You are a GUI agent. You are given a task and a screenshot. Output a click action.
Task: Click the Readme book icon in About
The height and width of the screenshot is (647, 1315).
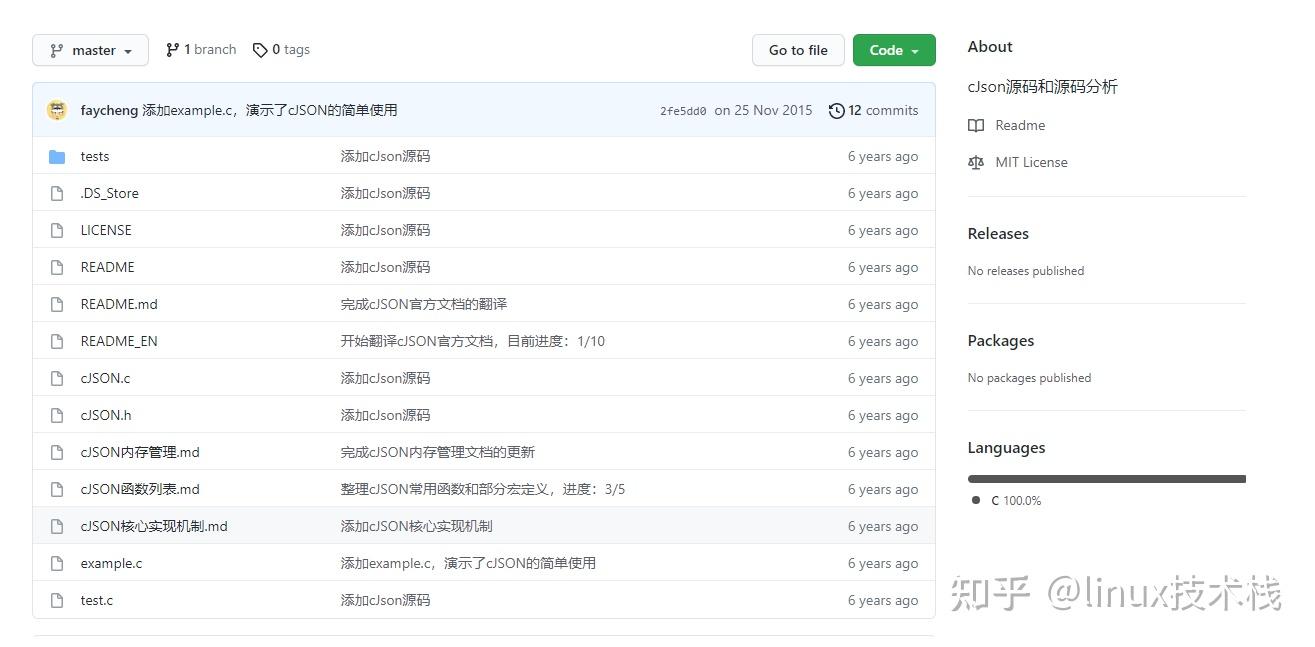[x=975, y=125]
